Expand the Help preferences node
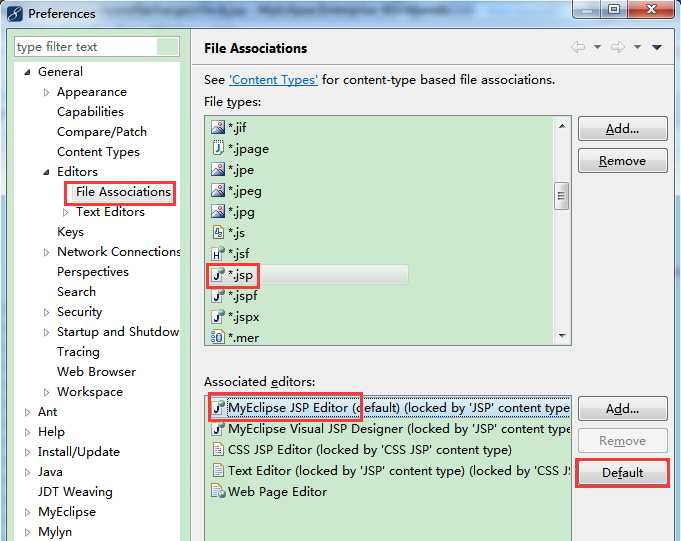The image size is (681, 541). (x=27, y=432)
